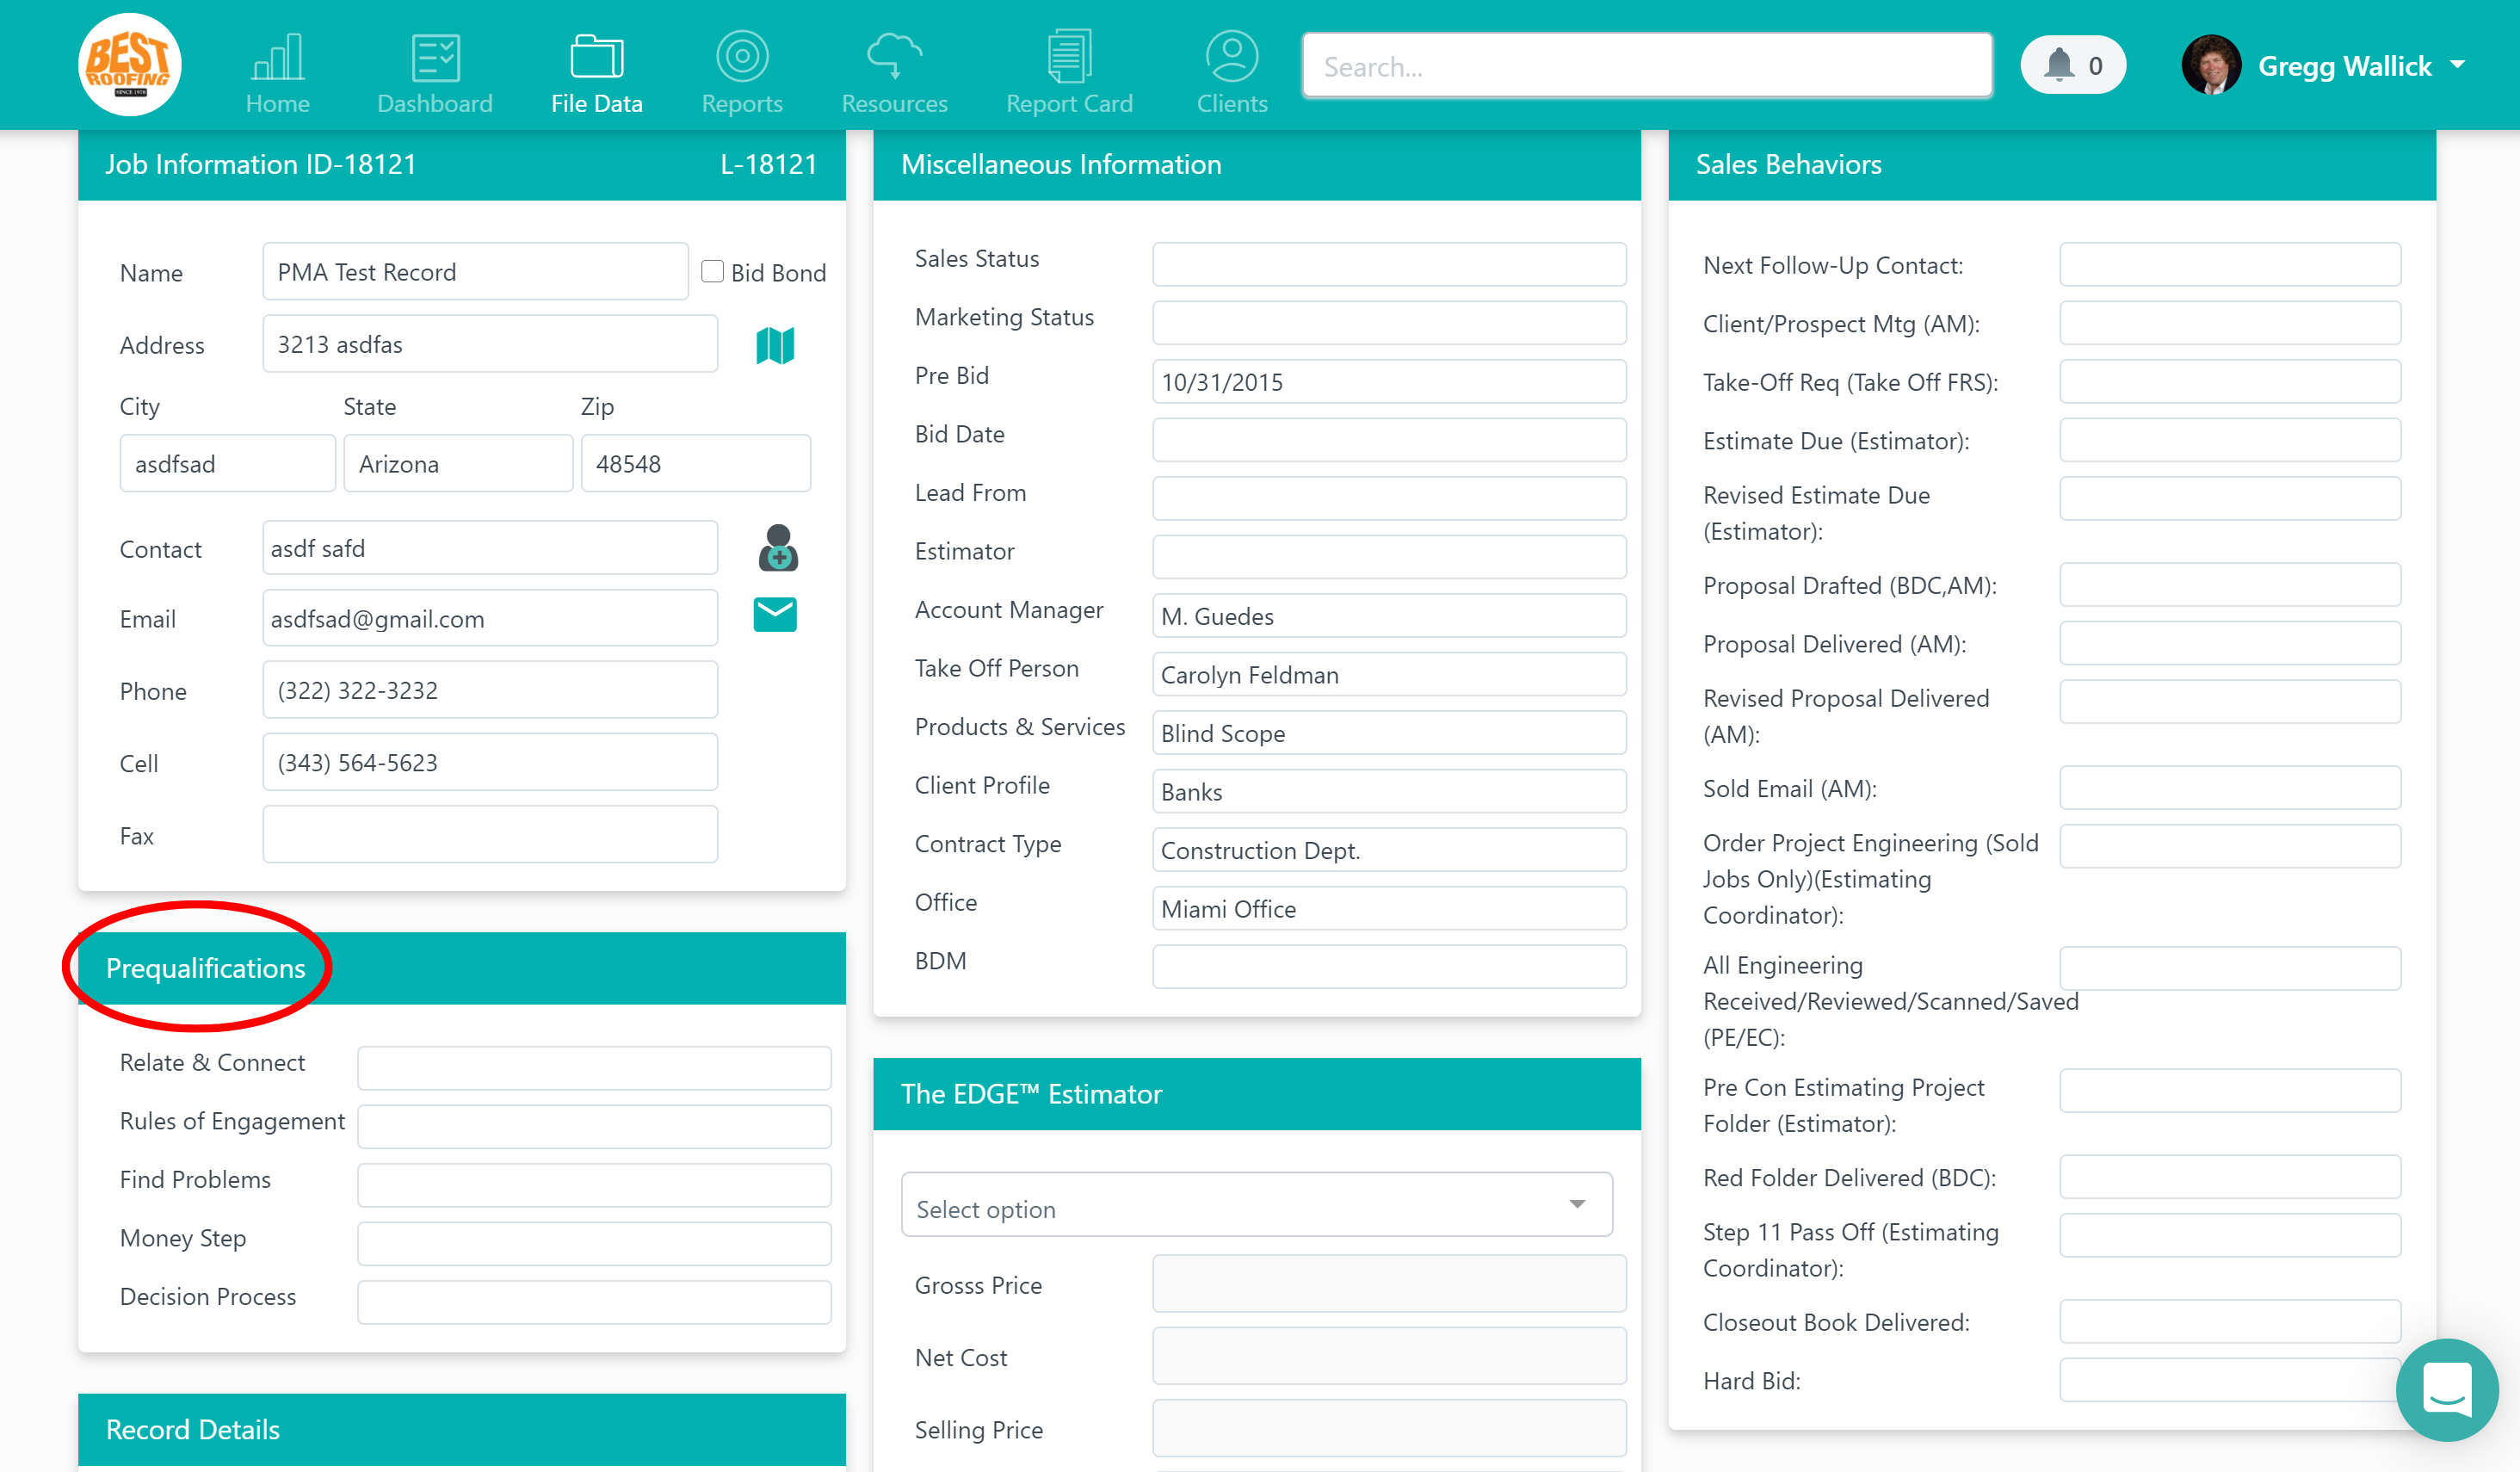Open the Clients person icon
Screen dimensions: 2520x1472
(1232, 56)
